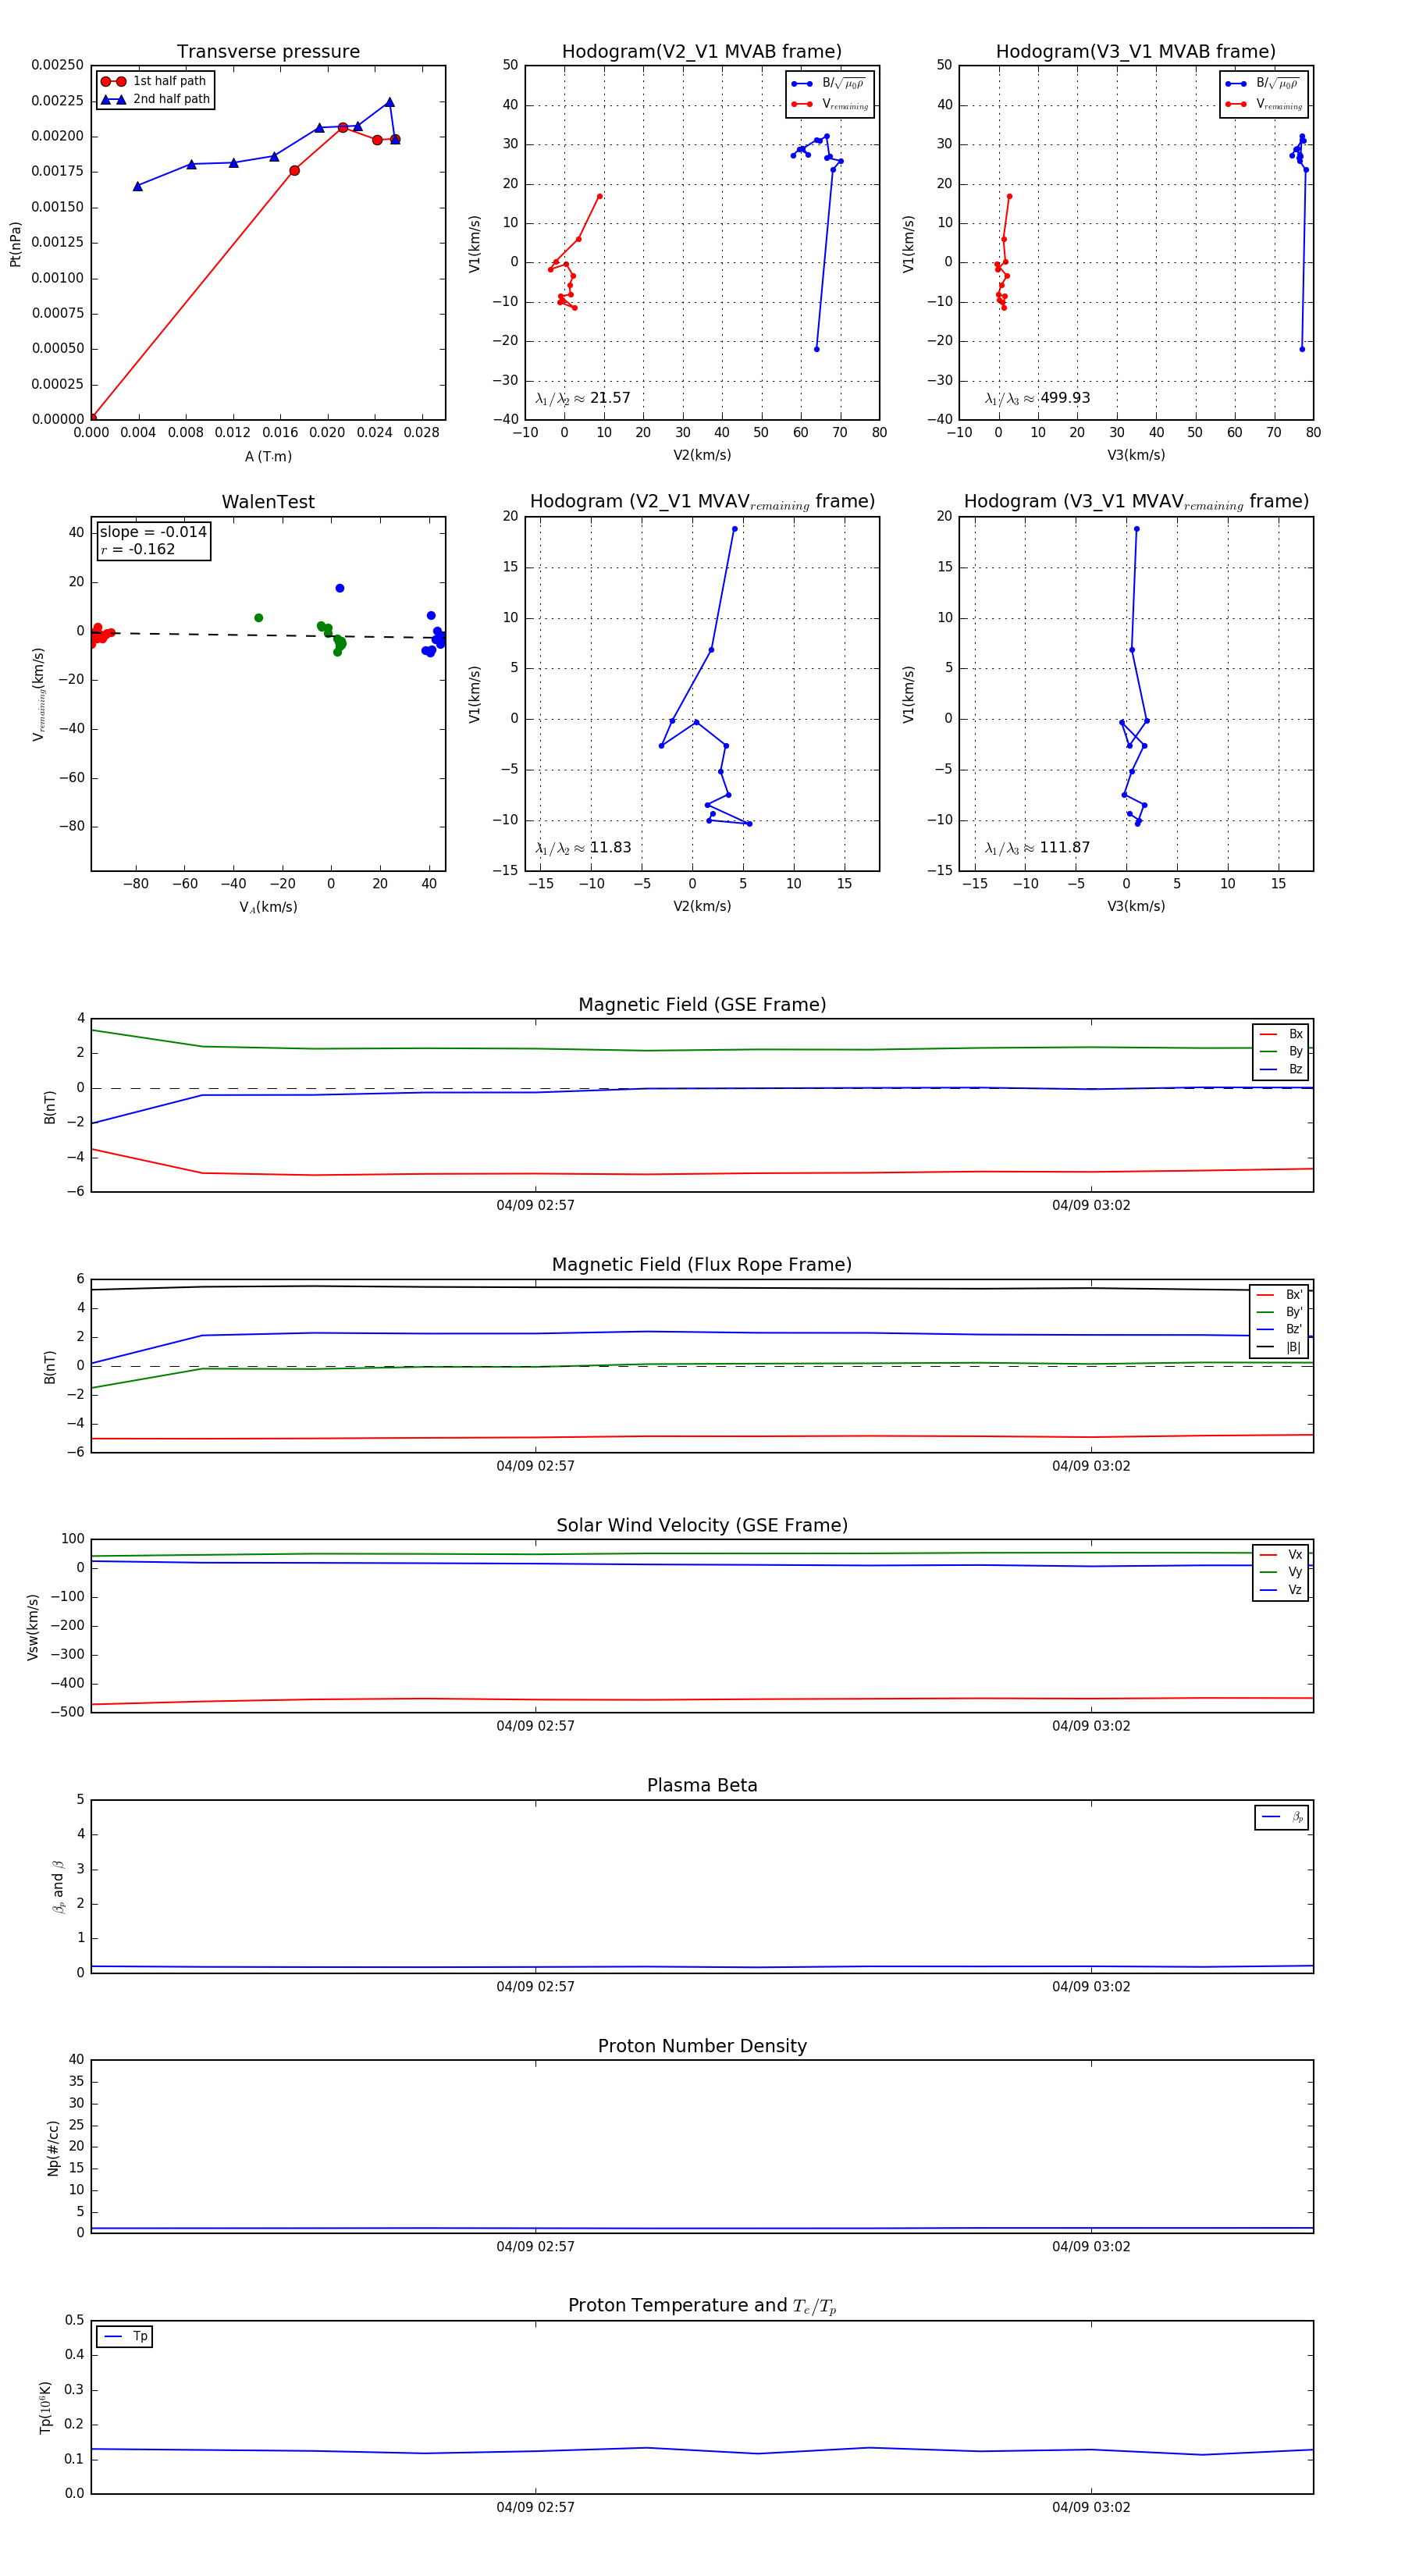
Task: Select the Vz legend entry
Action: coord(1281,1590)
